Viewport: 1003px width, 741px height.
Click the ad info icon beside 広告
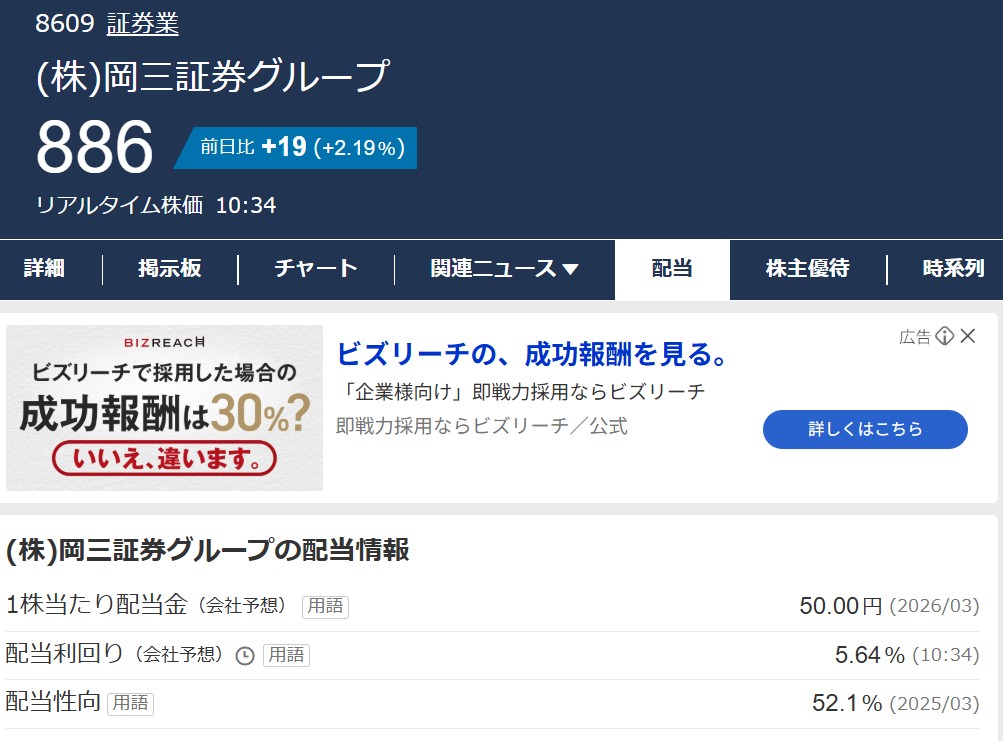[x=944, y=336]
